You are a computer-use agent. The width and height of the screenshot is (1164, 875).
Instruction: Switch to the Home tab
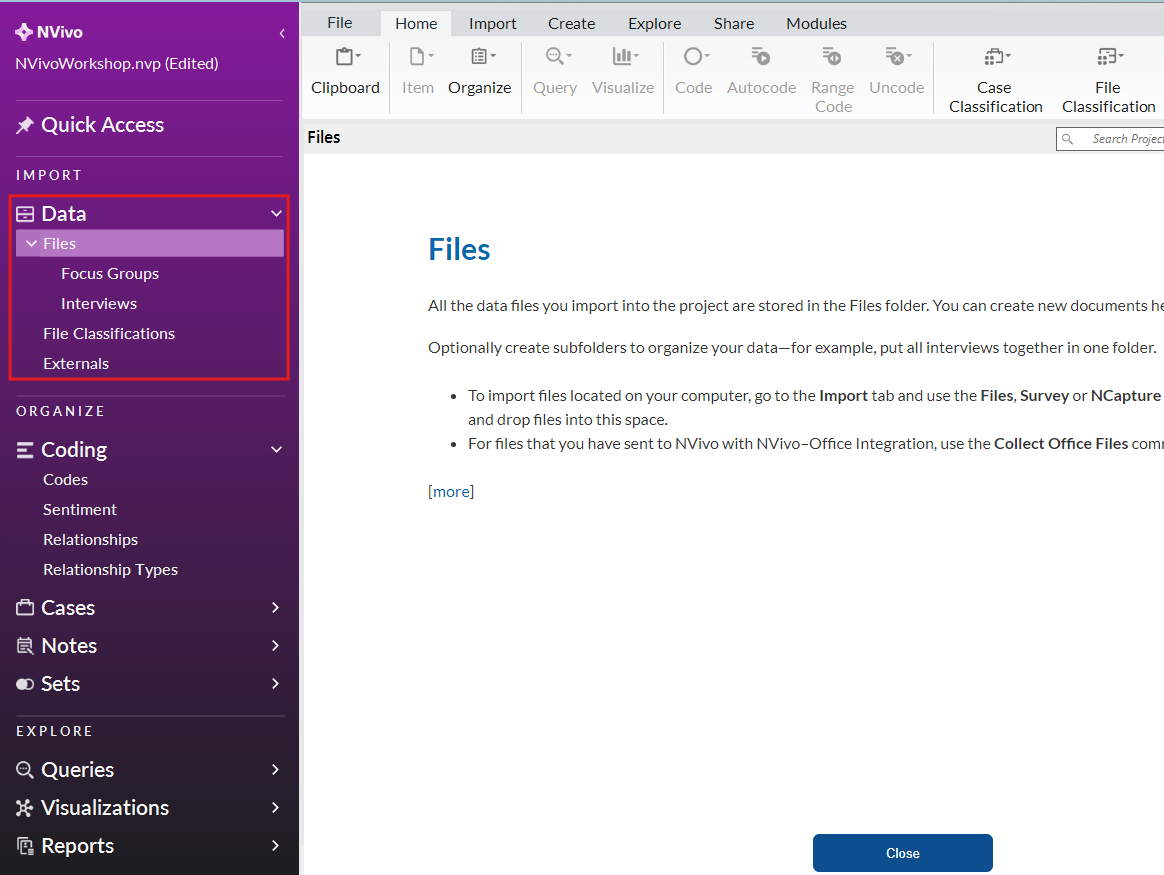tap(416, 24)
